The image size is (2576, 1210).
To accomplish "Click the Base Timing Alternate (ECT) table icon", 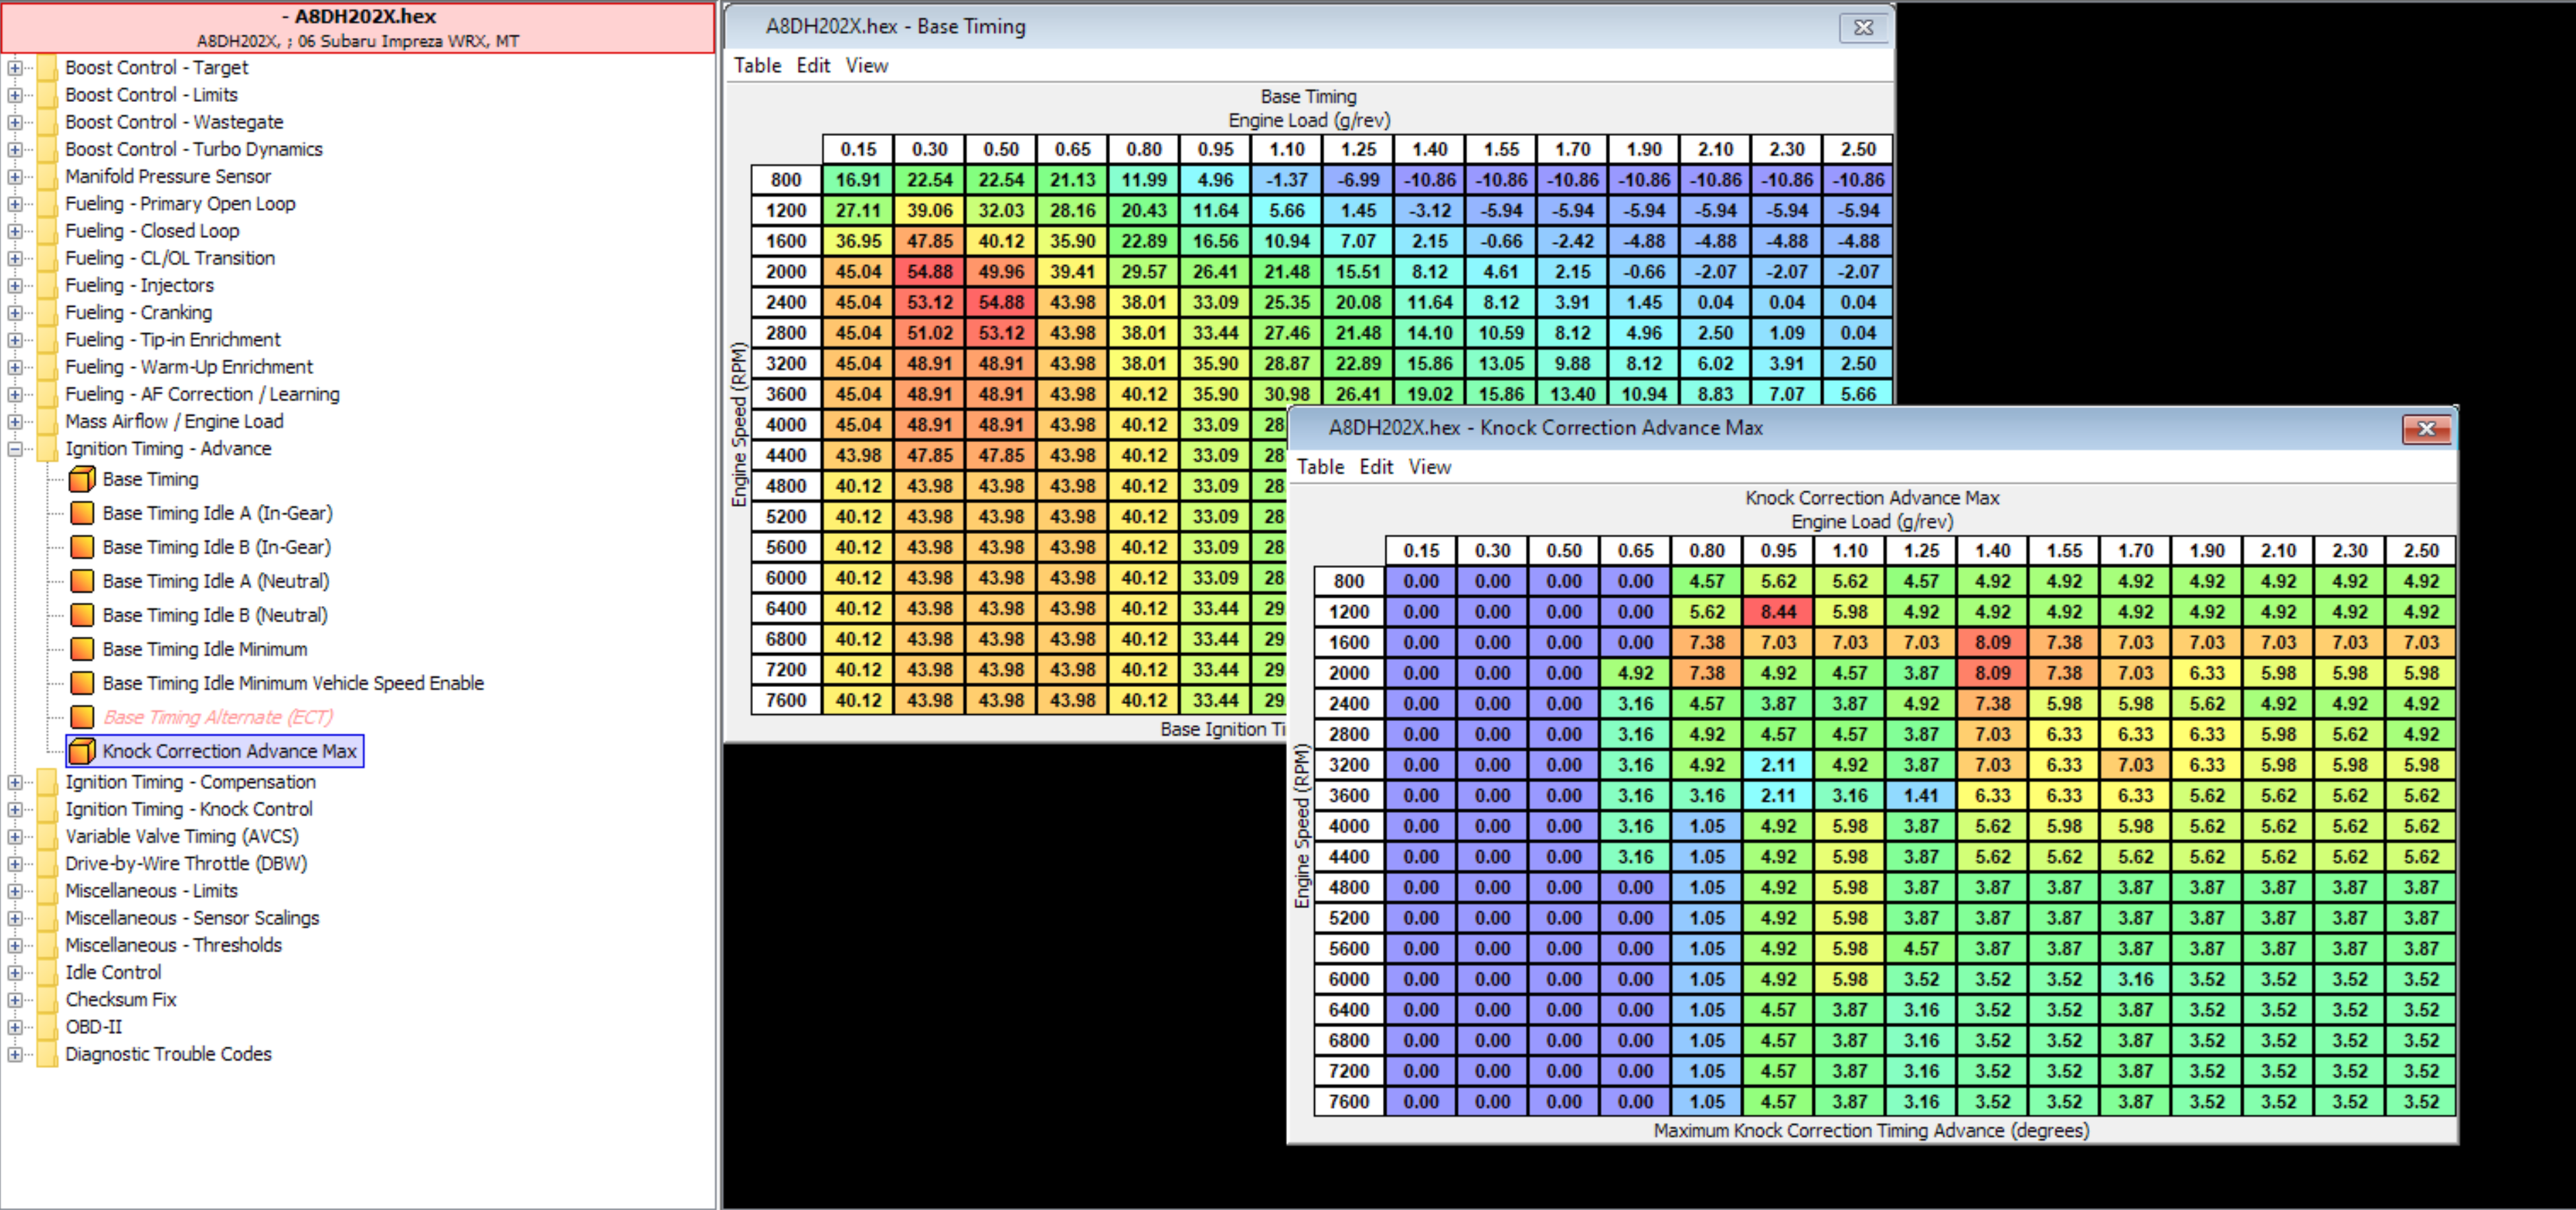I will coord(82,717).
